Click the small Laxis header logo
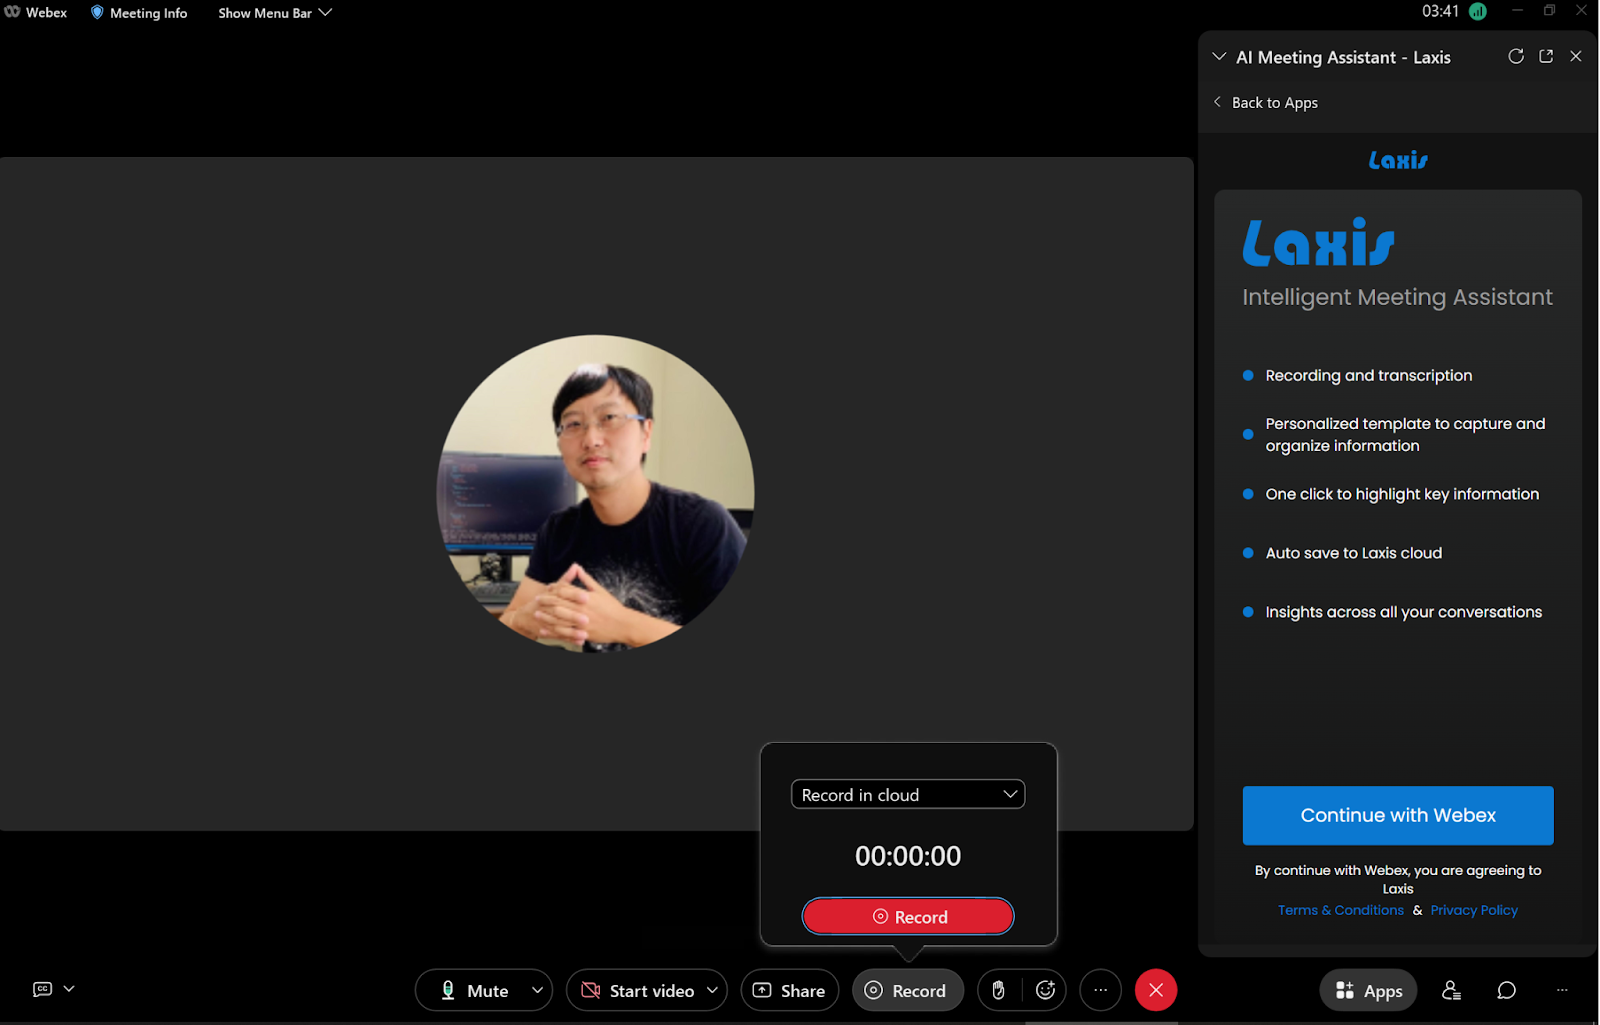This screenshot has height=1025, width=1600. pyautogui.click(x=1398, y=160)
